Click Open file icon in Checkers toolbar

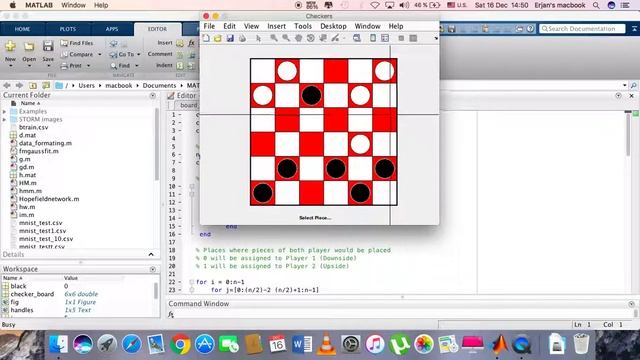click(x=218, y=38)
